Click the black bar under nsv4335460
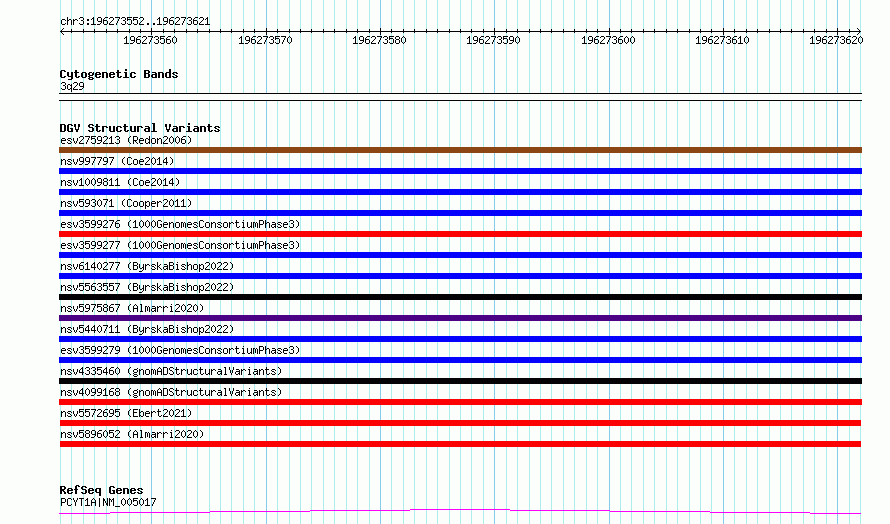This screenshot has width=890, height=524. coord(460,381)
